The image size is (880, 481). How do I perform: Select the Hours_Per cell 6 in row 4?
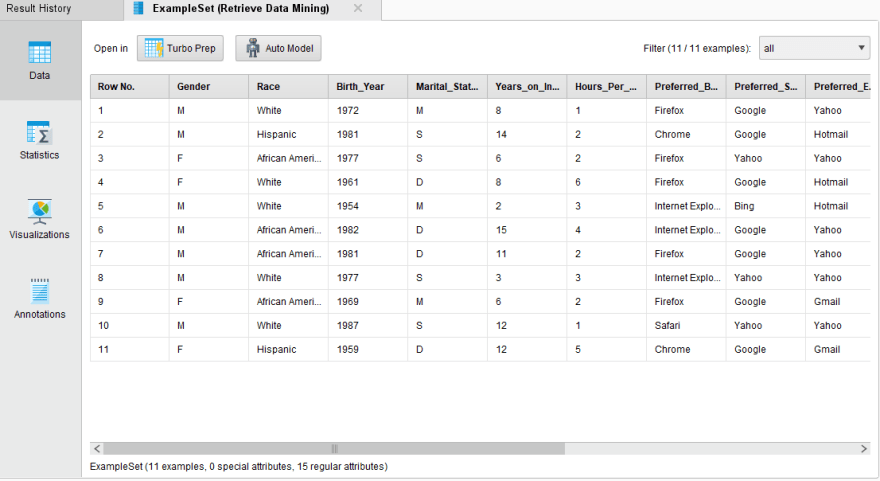click(607, 182)
